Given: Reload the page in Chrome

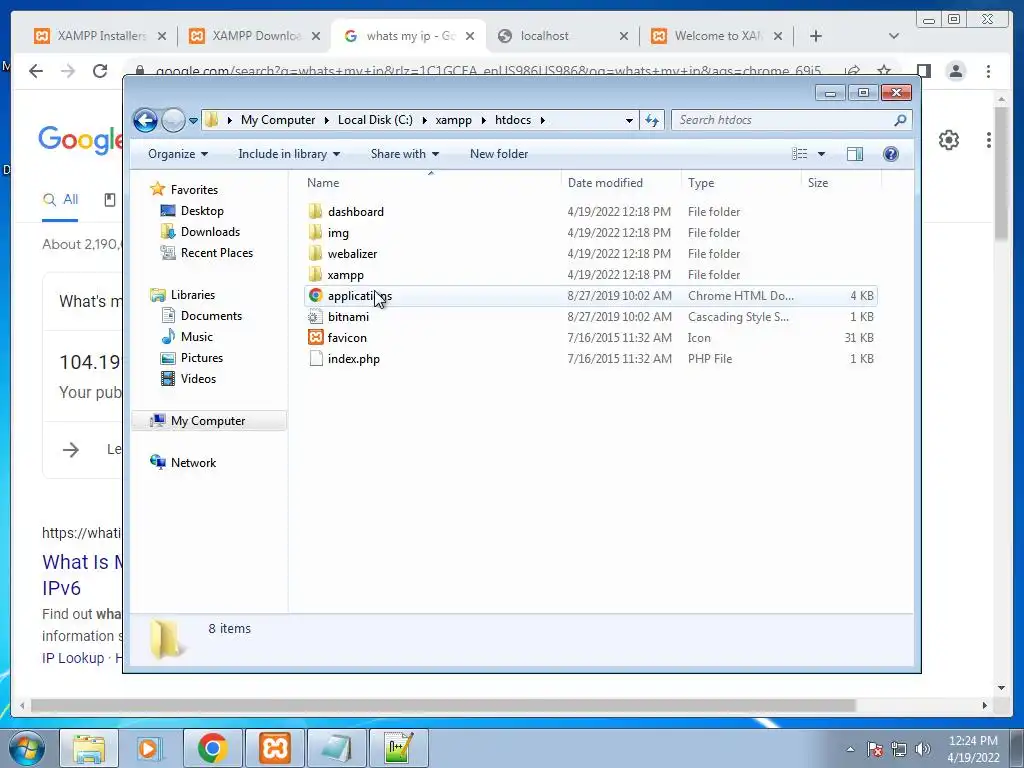Looking at the screenshot, I should [100, 71].
